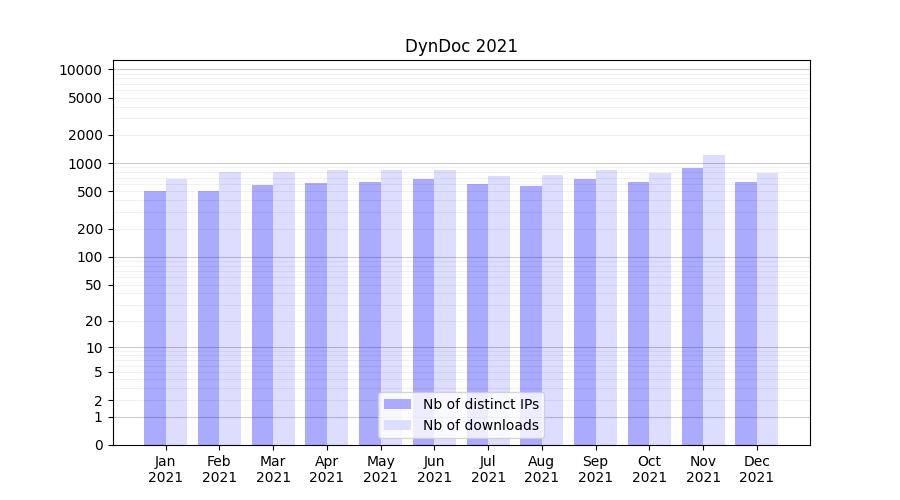
Task: Pick the December downloads bar
Action: (768, 309)
